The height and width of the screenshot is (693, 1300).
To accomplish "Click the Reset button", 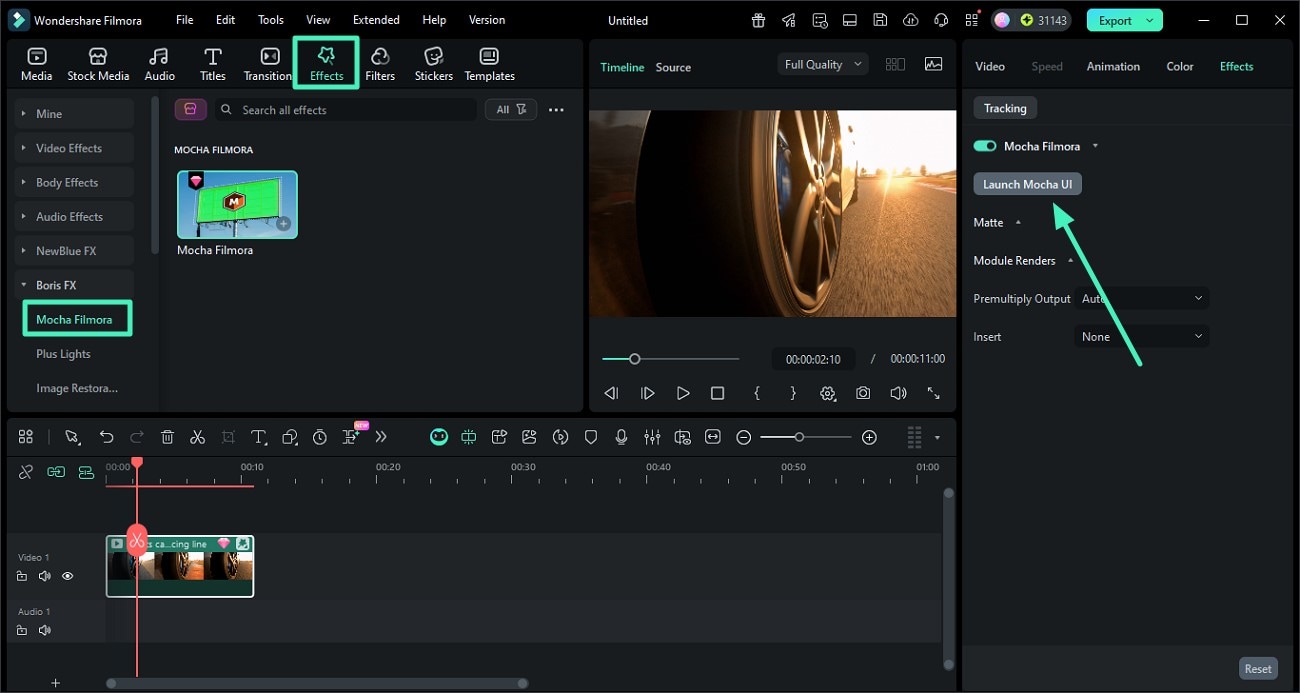I will click(1257, 669).
